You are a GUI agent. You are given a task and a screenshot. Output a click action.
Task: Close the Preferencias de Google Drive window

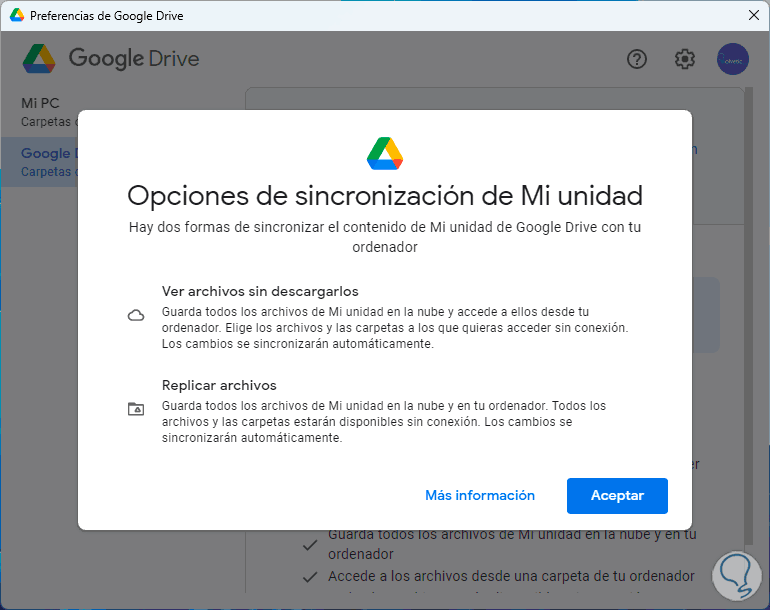click(x=753, y=16)
